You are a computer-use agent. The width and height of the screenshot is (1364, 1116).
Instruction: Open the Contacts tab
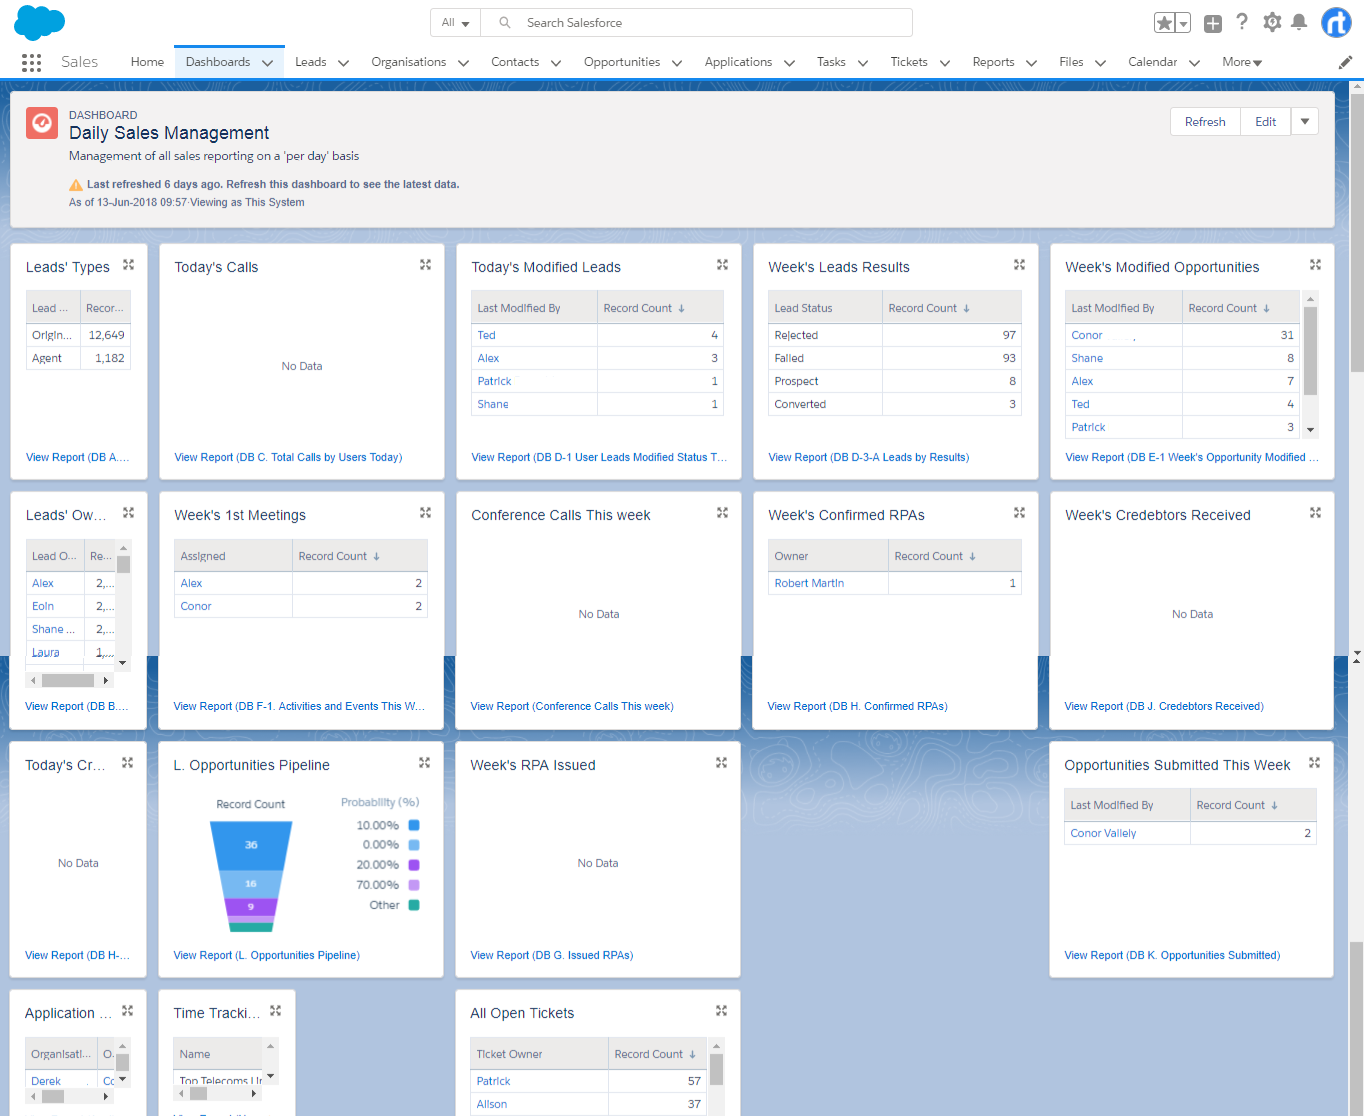515,62
